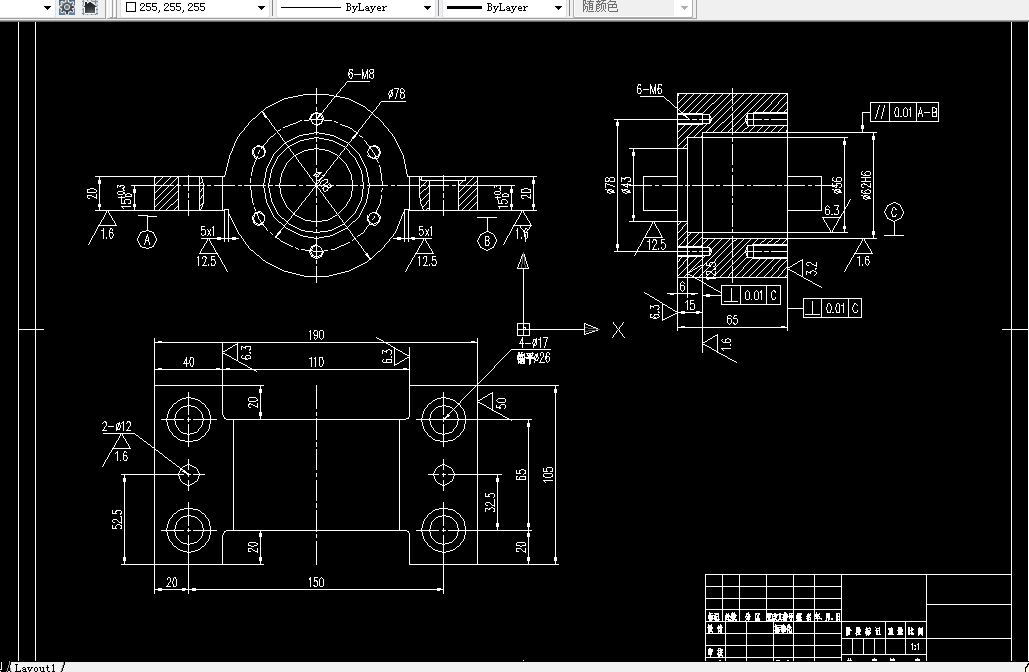Image resolution: width=1029 pixels, height=672 pixels.
Task: Open the Layer Properties gear icon
Action: (x=67, y=7)
